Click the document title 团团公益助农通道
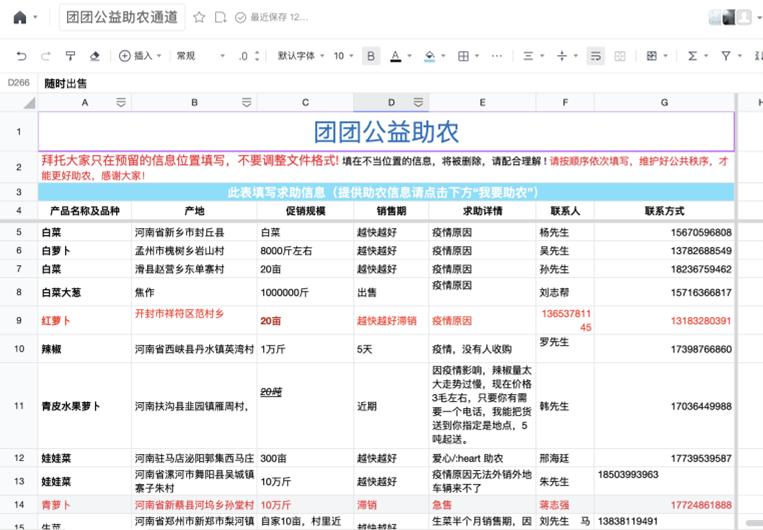This screenshot has height=530, width=763. coord(122,17)
